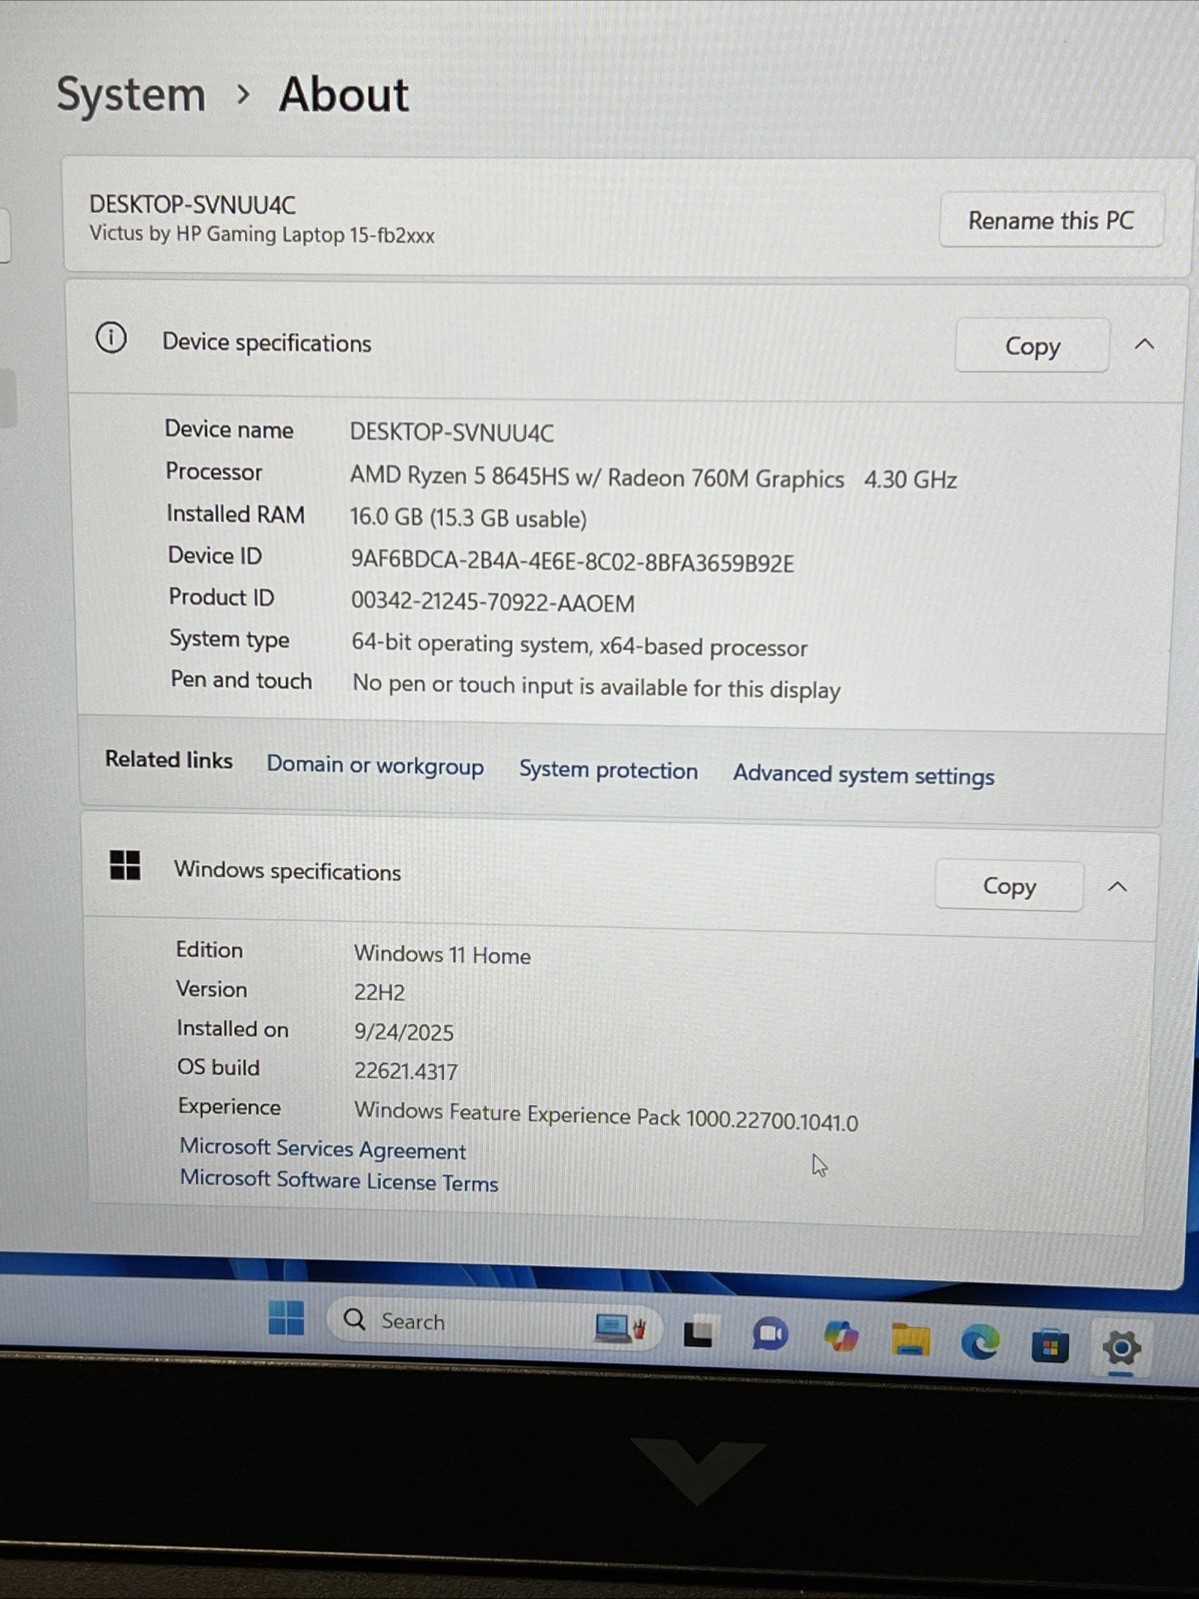Open Microsoft Store from taskbar
Image resolution: width=1199 pixels, height=1599 pixels.
[x=1050, y=1346]
